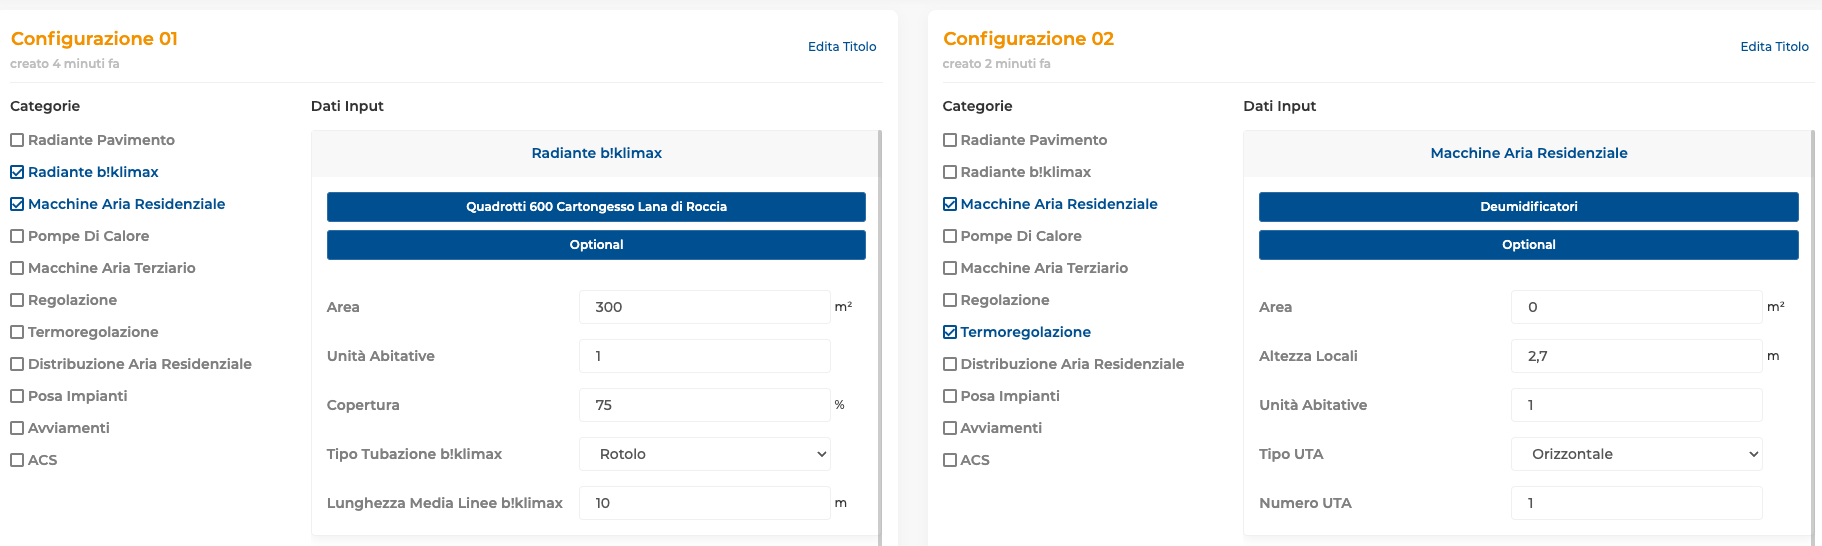Image resolution: width=1822 pixels, height=546 pixels.
Task: Click the Copertura percentage input field
Action: [705, 405]
